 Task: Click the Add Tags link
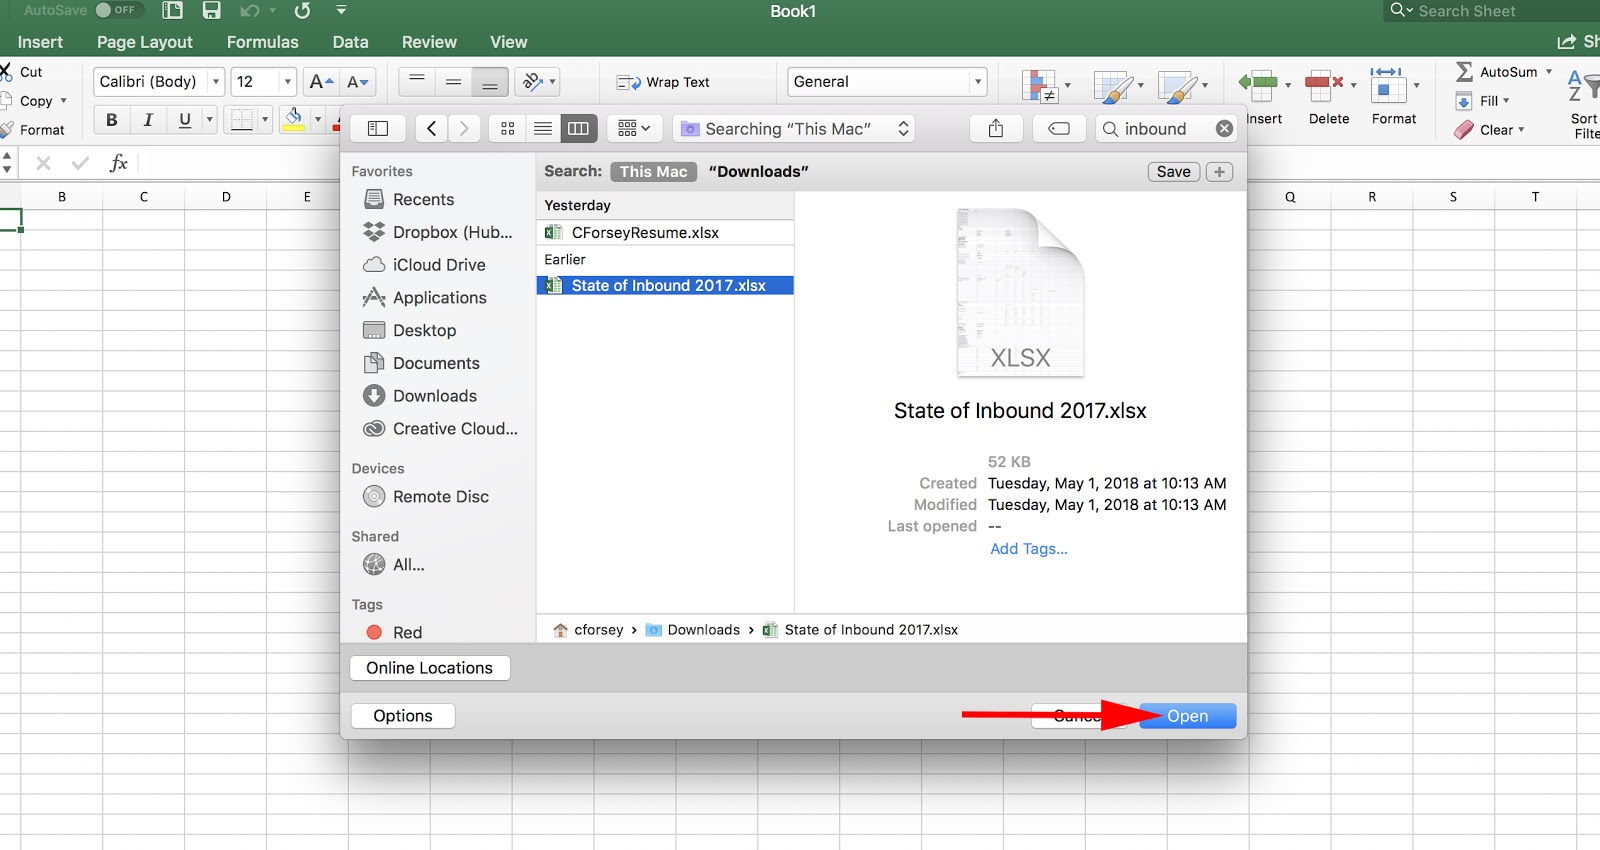click(1028, 549)
